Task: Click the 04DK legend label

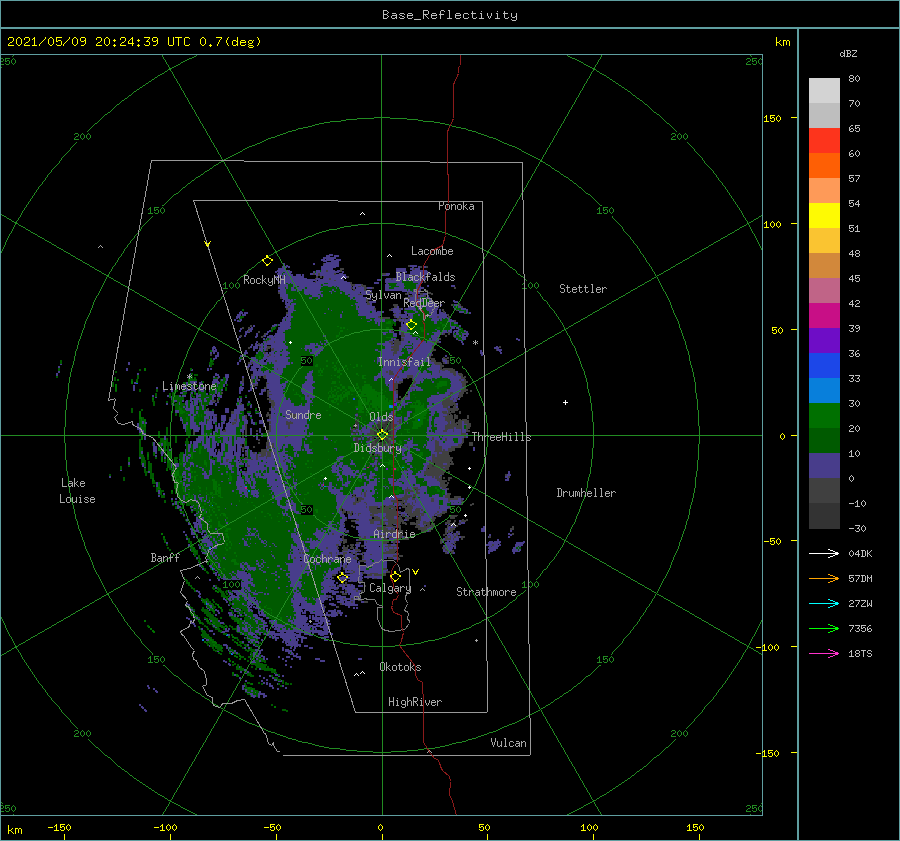Action: [860, 553]
